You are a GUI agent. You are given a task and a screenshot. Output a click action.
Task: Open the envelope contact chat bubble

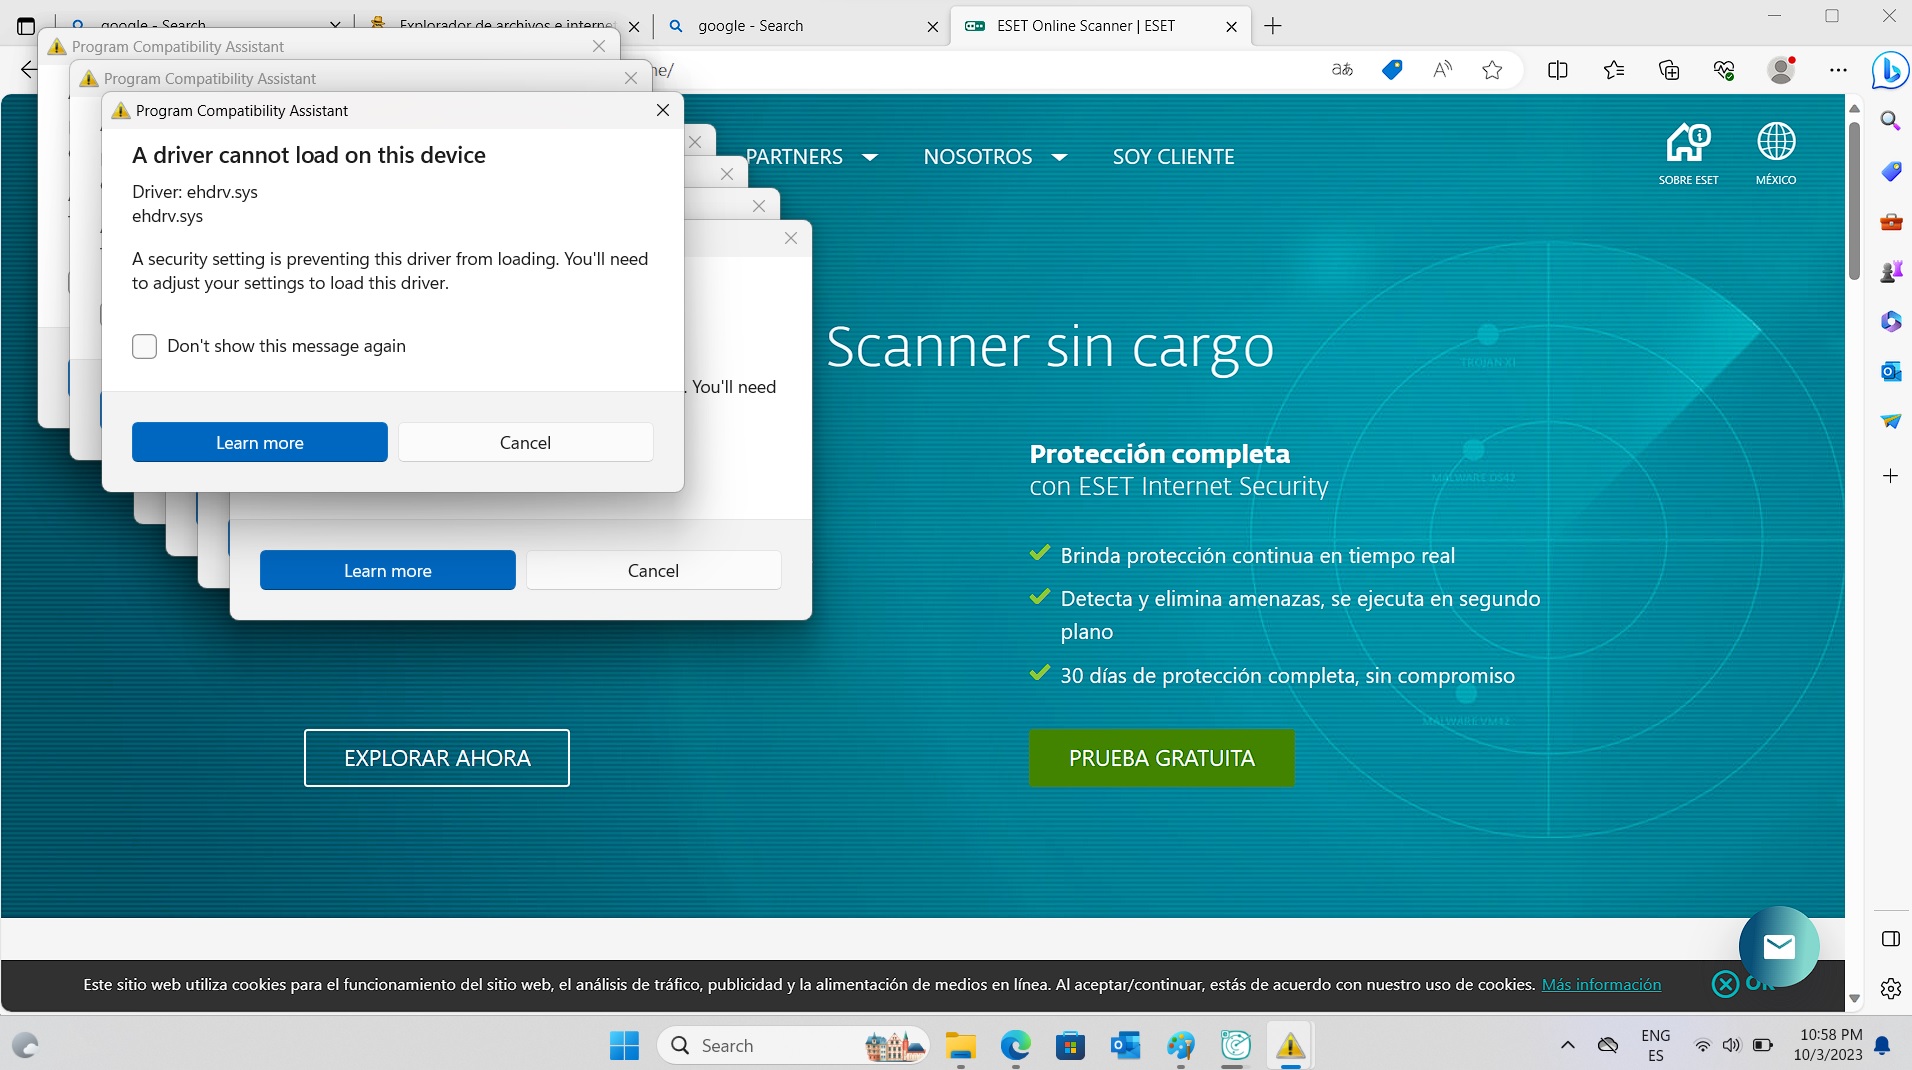[x=1779, y=946]
